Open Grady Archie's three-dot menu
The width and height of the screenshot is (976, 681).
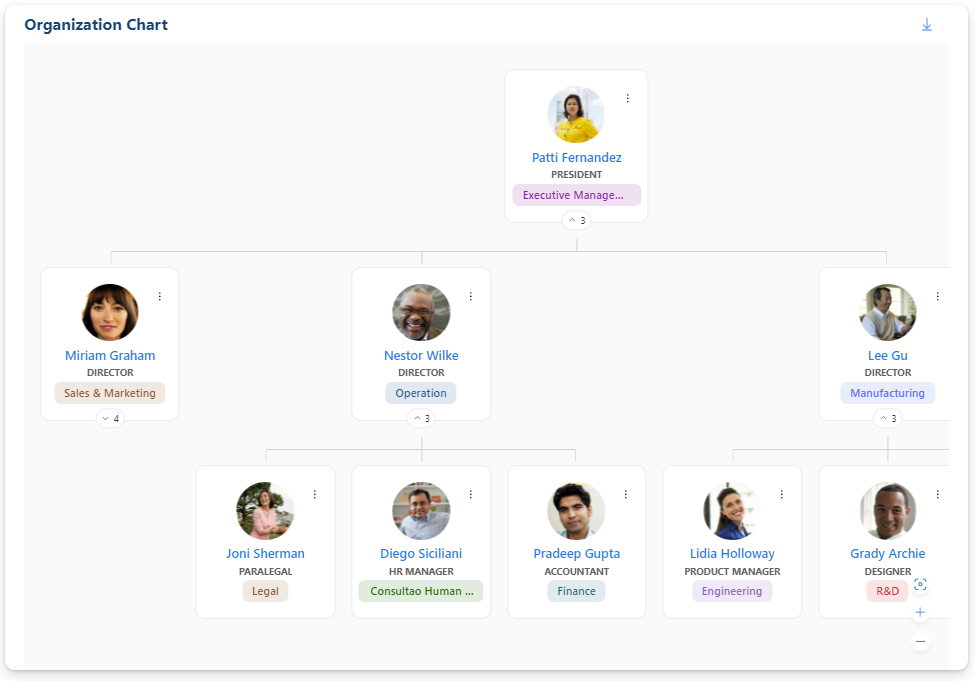(937, 494)
